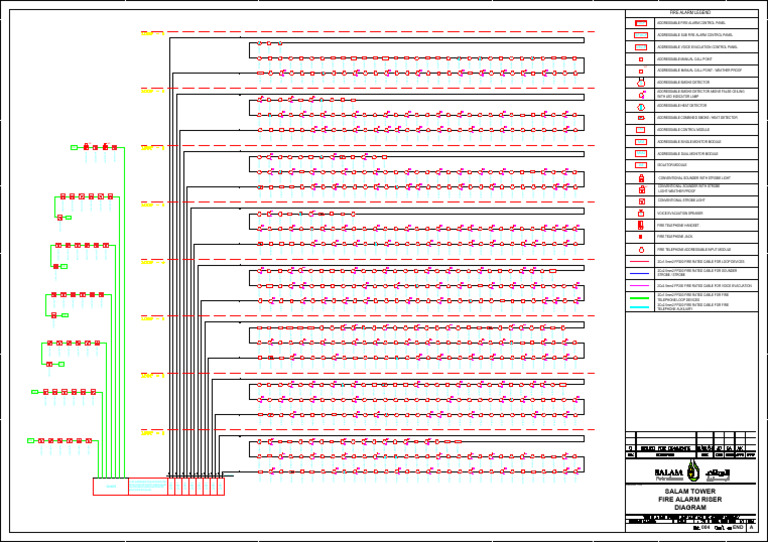Viewport: 768px width, 542px height.
Task: Select the 'SALAM TOWER' title text
Action: pyautogui.click(x=690, y=491)
